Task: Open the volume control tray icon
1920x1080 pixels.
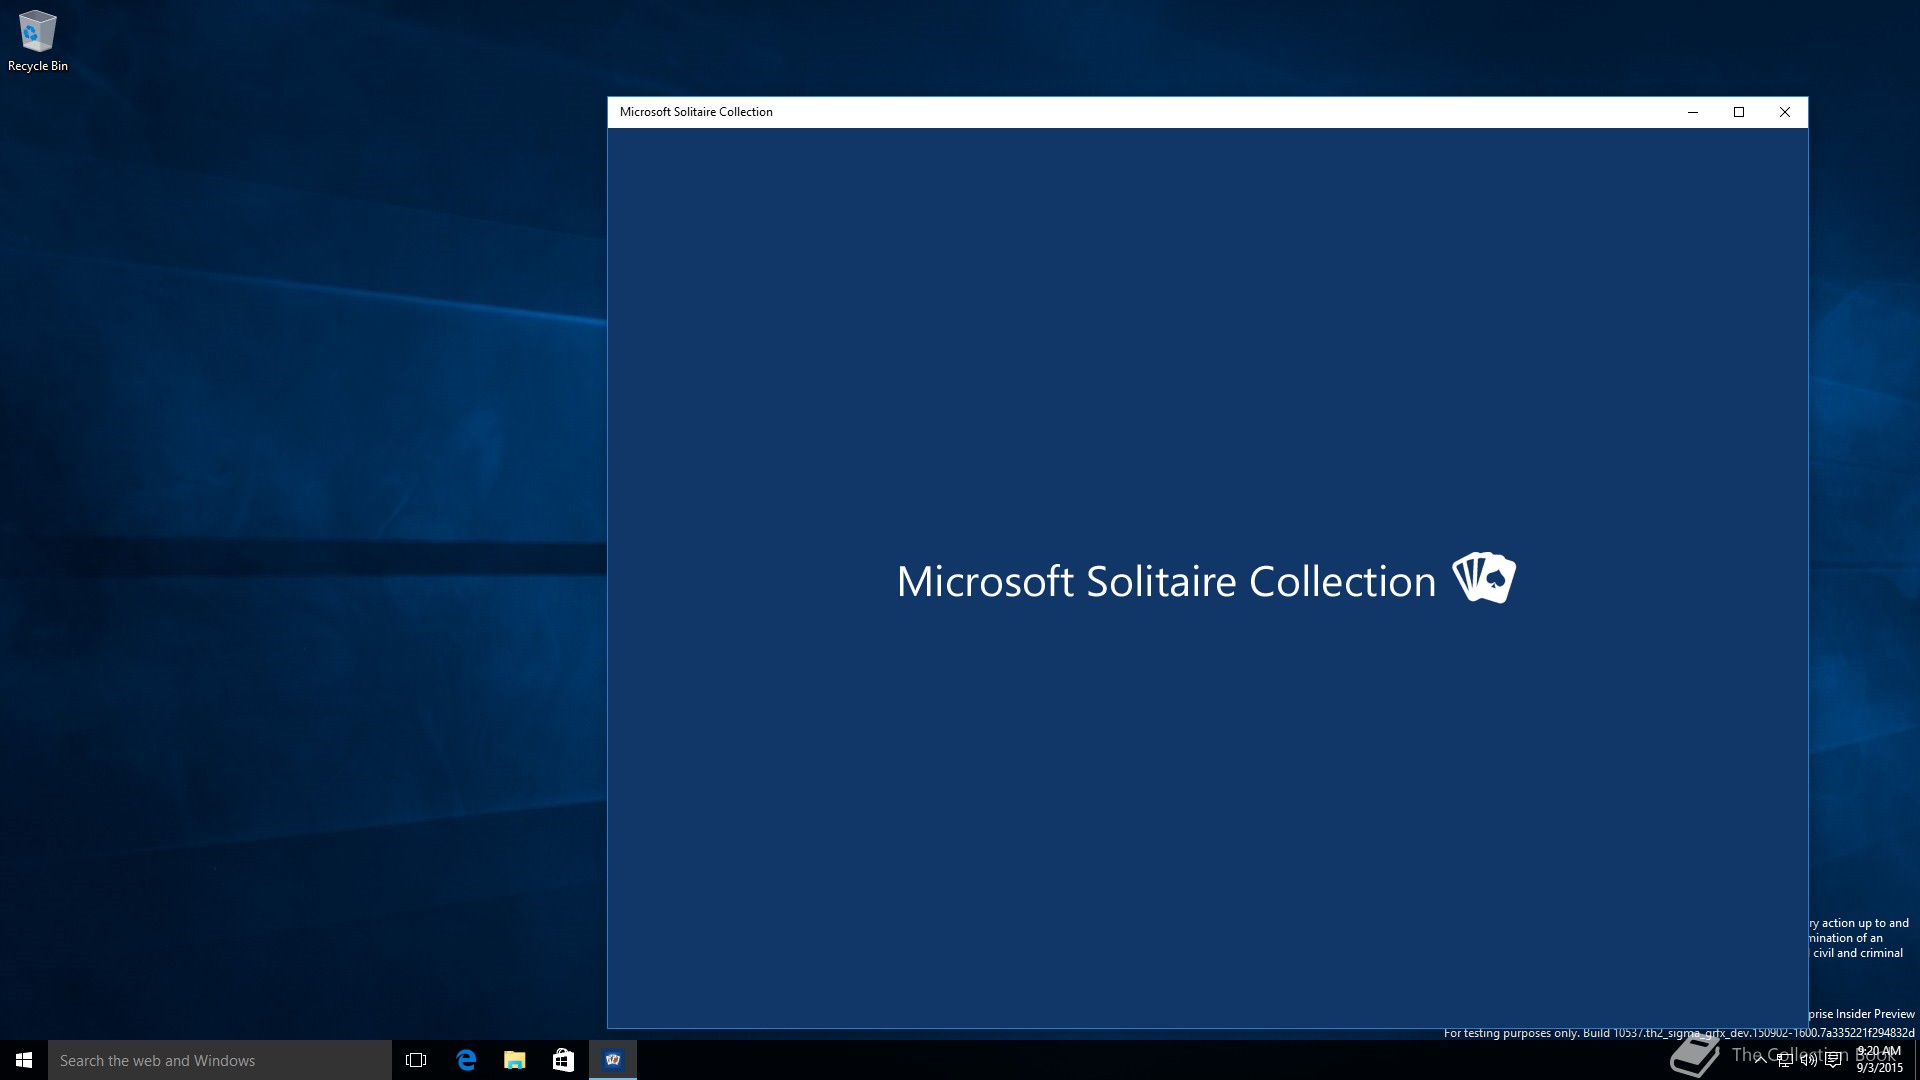Action: coord(1808,1060)
